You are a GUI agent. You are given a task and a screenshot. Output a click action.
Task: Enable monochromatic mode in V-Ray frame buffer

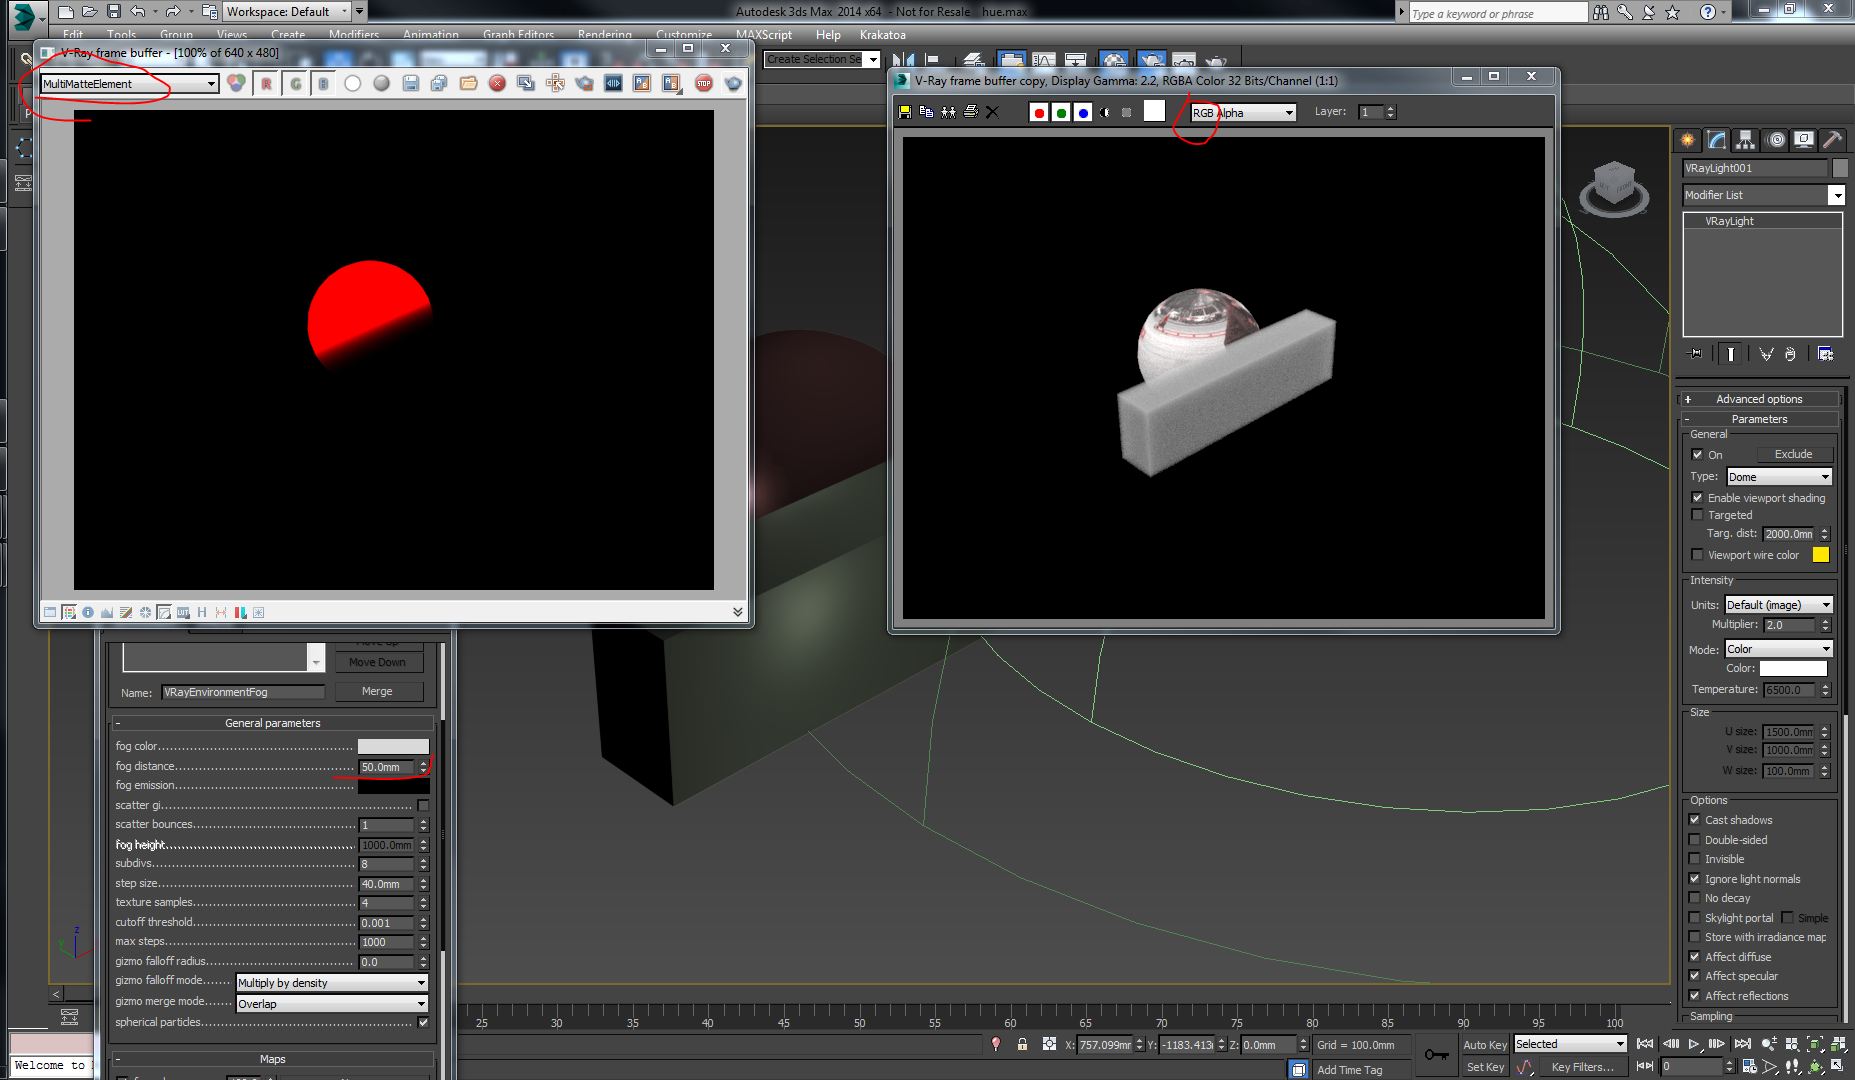[381, 83]
